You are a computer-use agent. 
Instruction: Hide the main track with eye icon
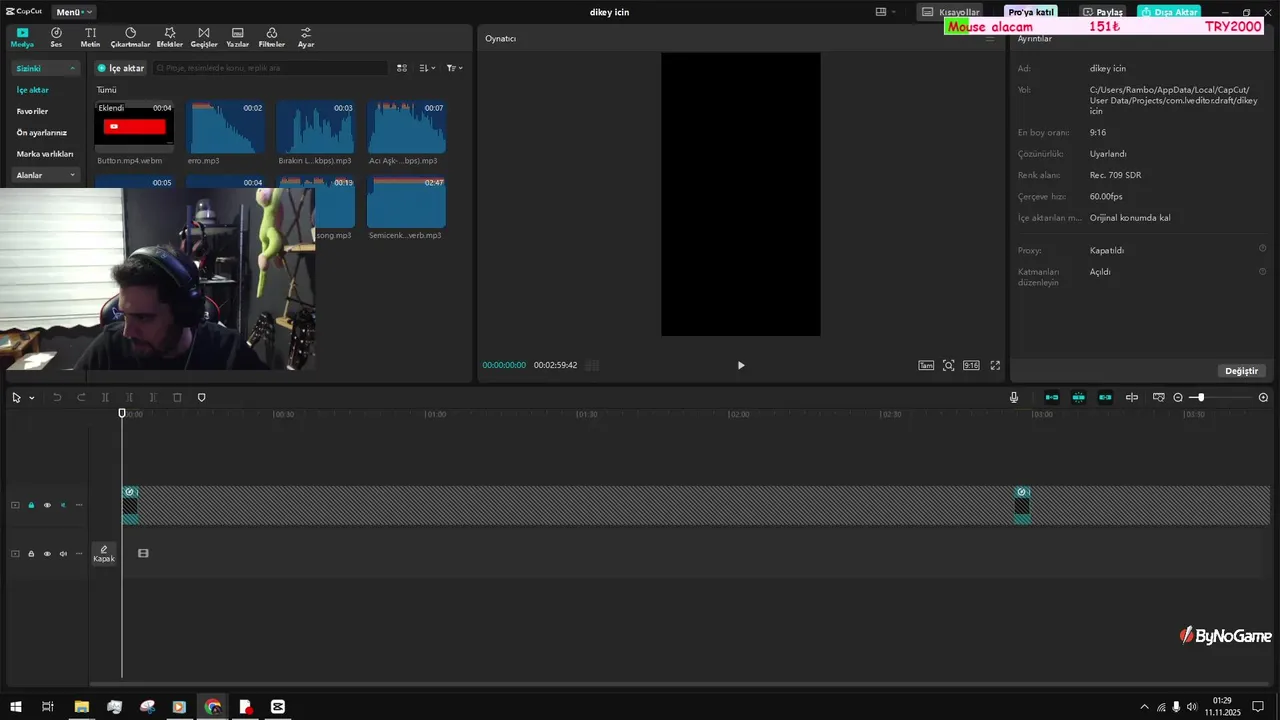[47, 554]
